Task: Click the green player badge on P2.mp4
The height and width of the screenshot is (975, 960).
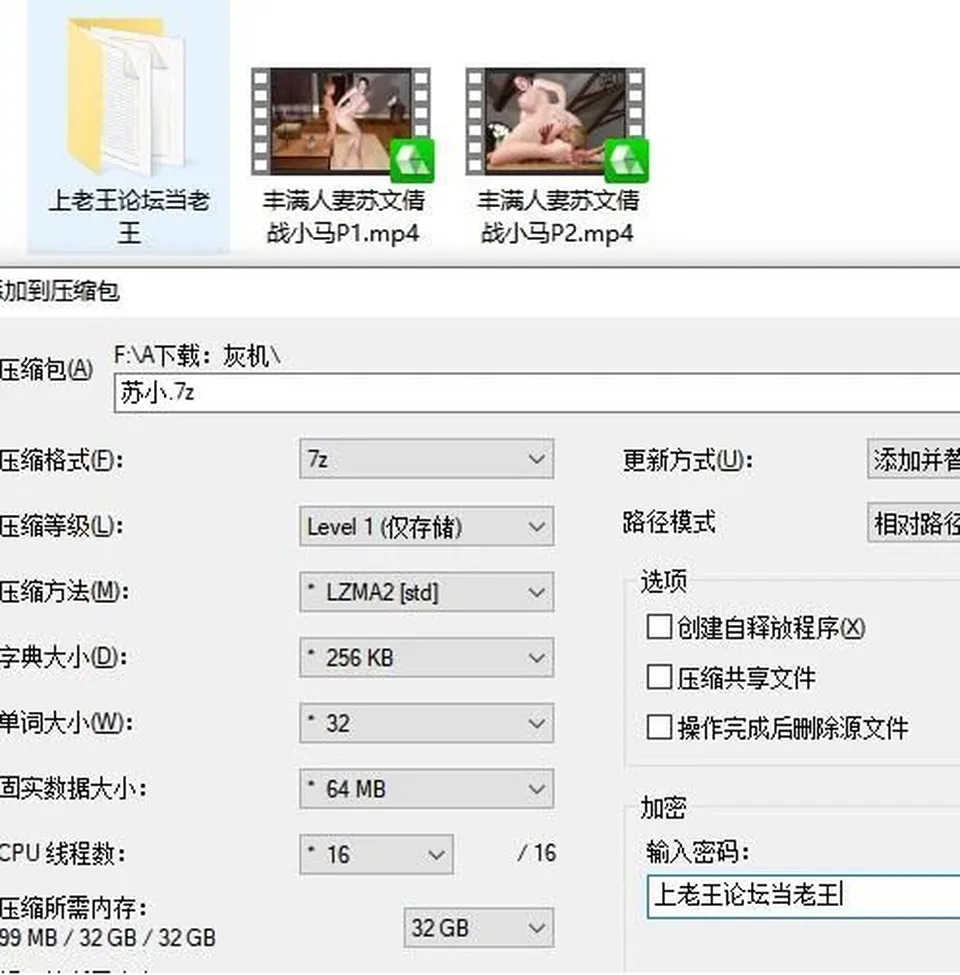Action: point(626,160)
